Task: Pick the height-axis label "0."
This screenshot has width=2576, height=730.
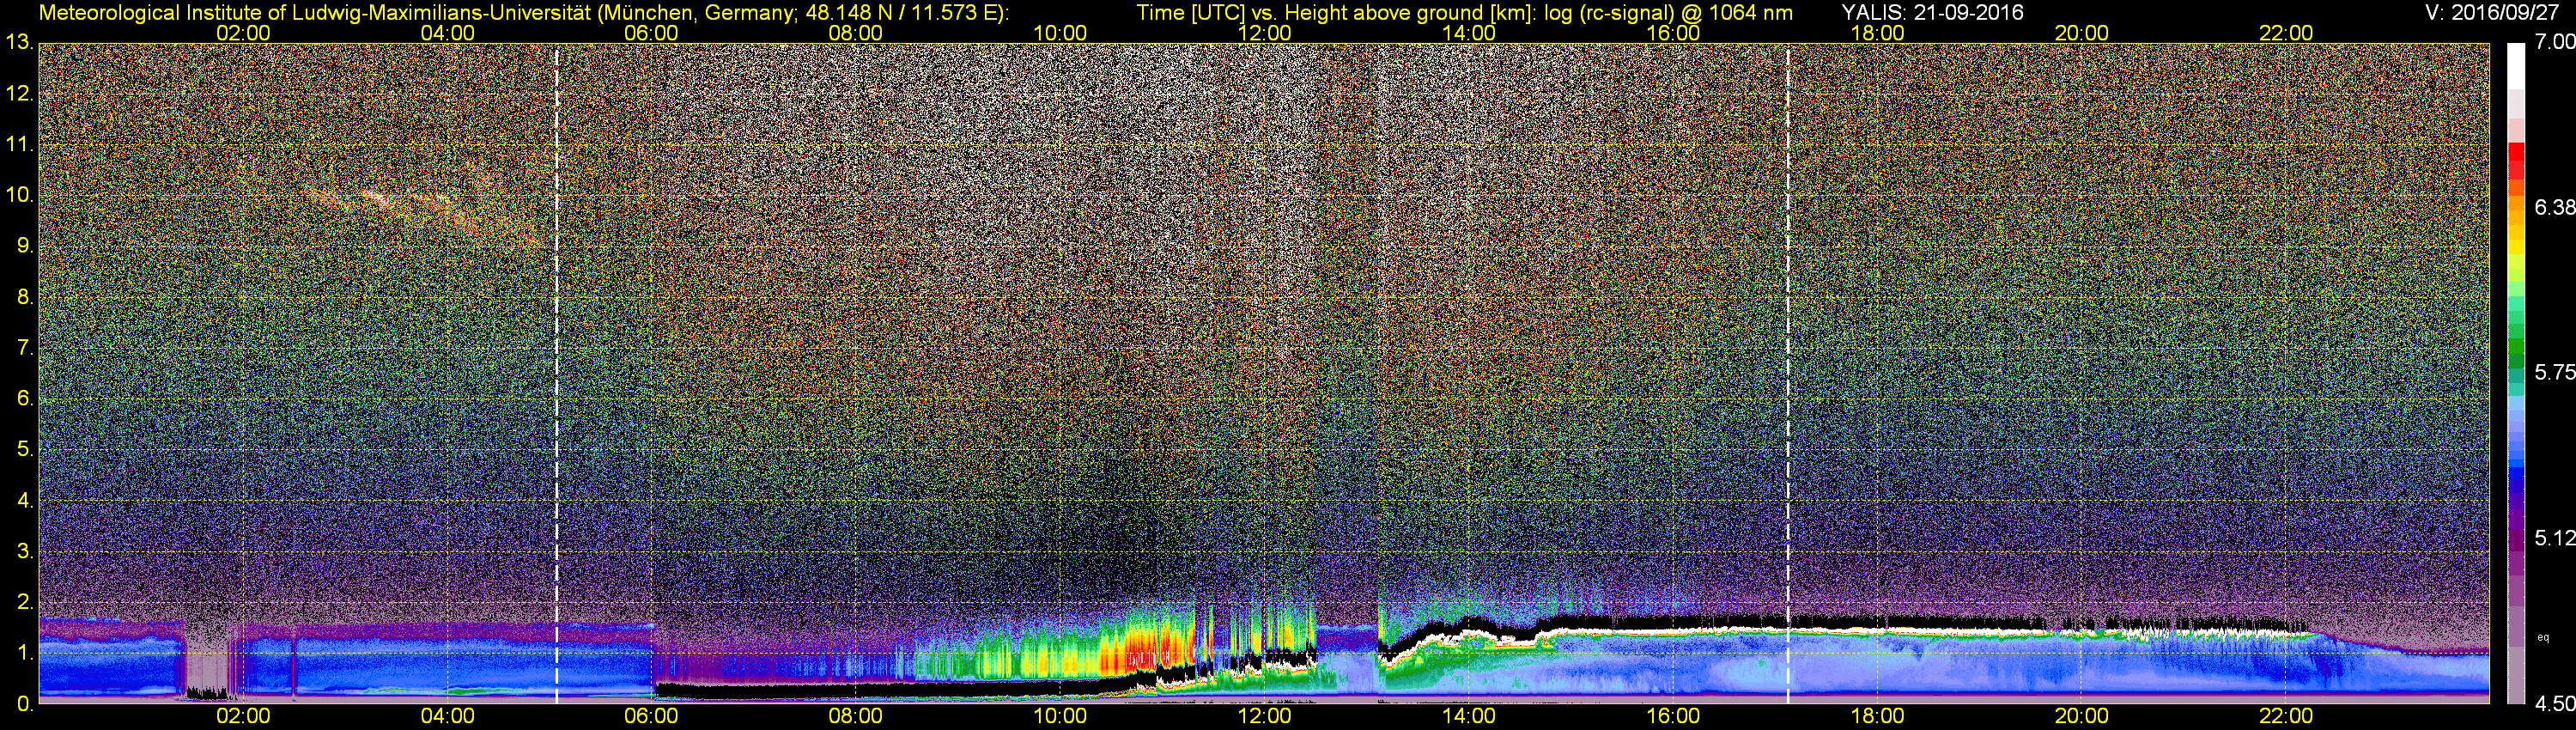Action: click(x=26, y=704)
